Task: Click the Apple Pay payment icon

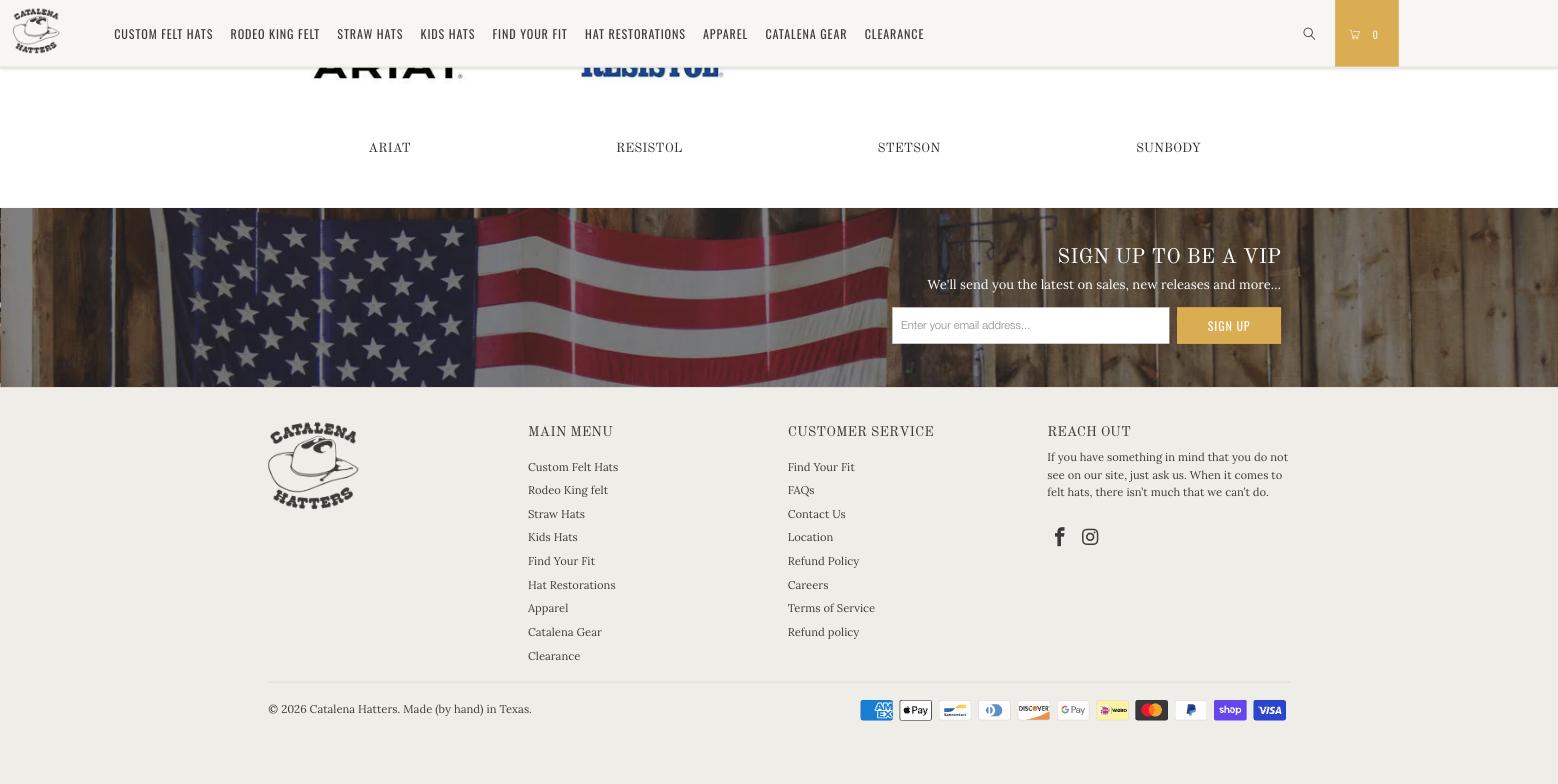Action: [x=915, y=710]
